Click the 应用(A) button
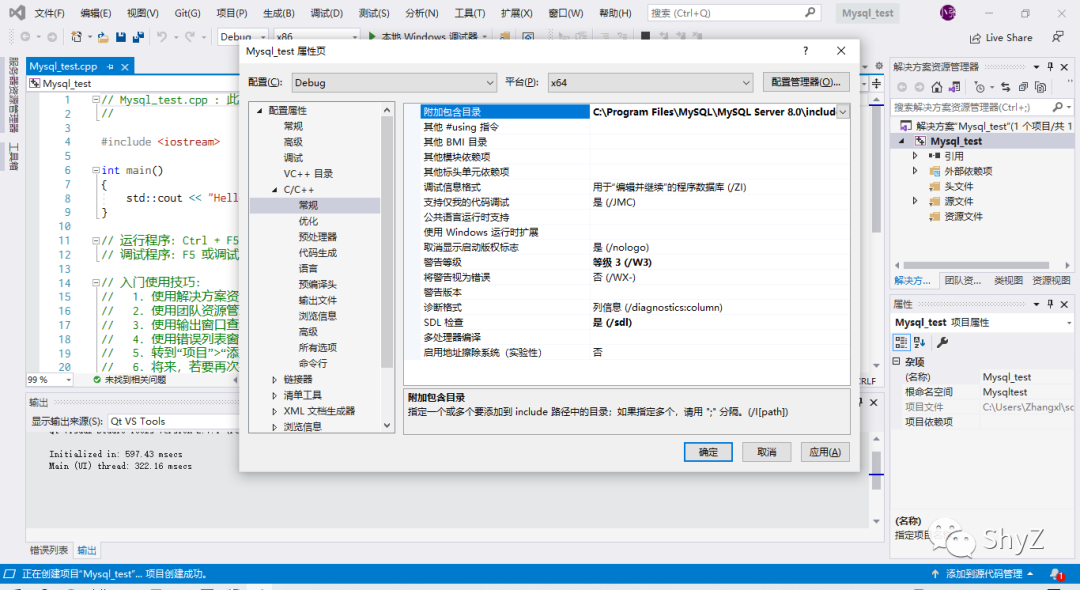The image size is (1080, 590). [825, 452]
